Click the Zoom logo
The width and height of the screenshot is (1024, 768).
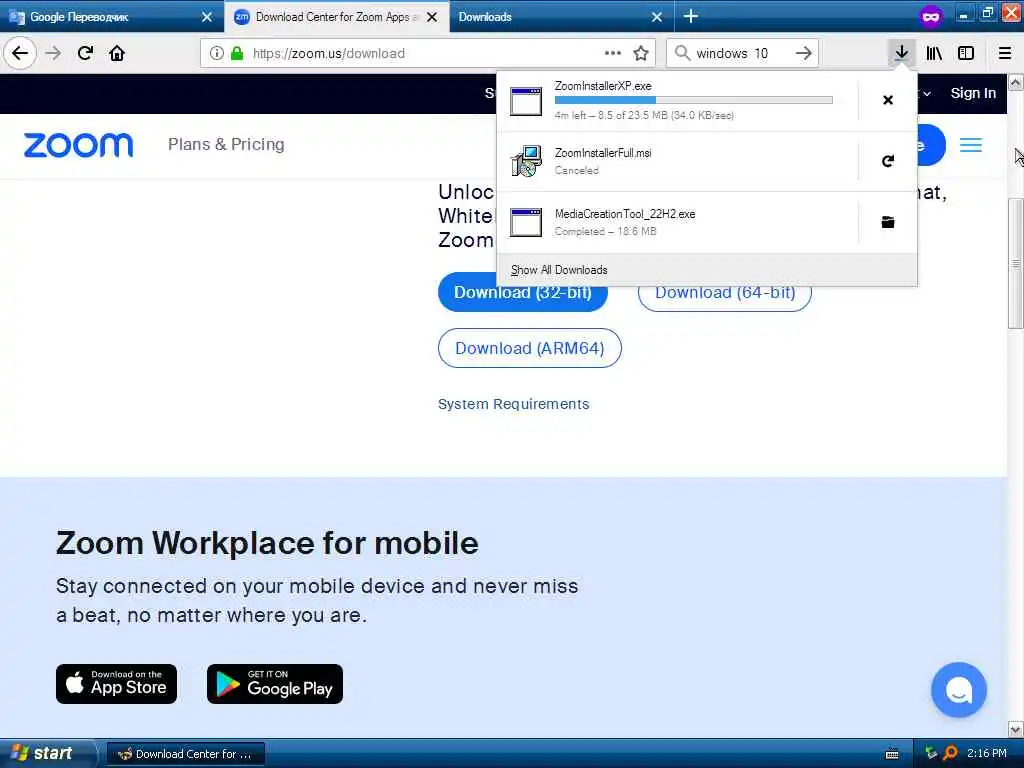tap(78, 145)
